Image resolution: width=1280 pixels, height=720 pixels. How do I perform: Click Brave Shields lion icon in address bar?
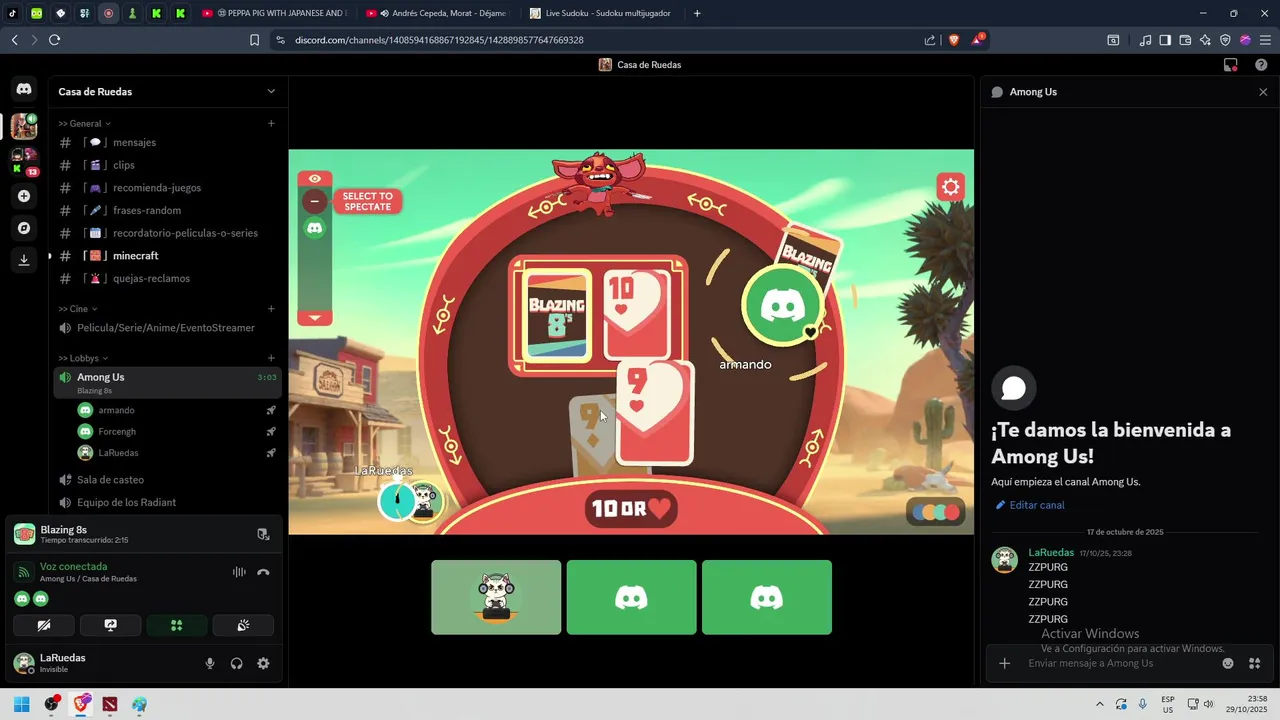954,40
